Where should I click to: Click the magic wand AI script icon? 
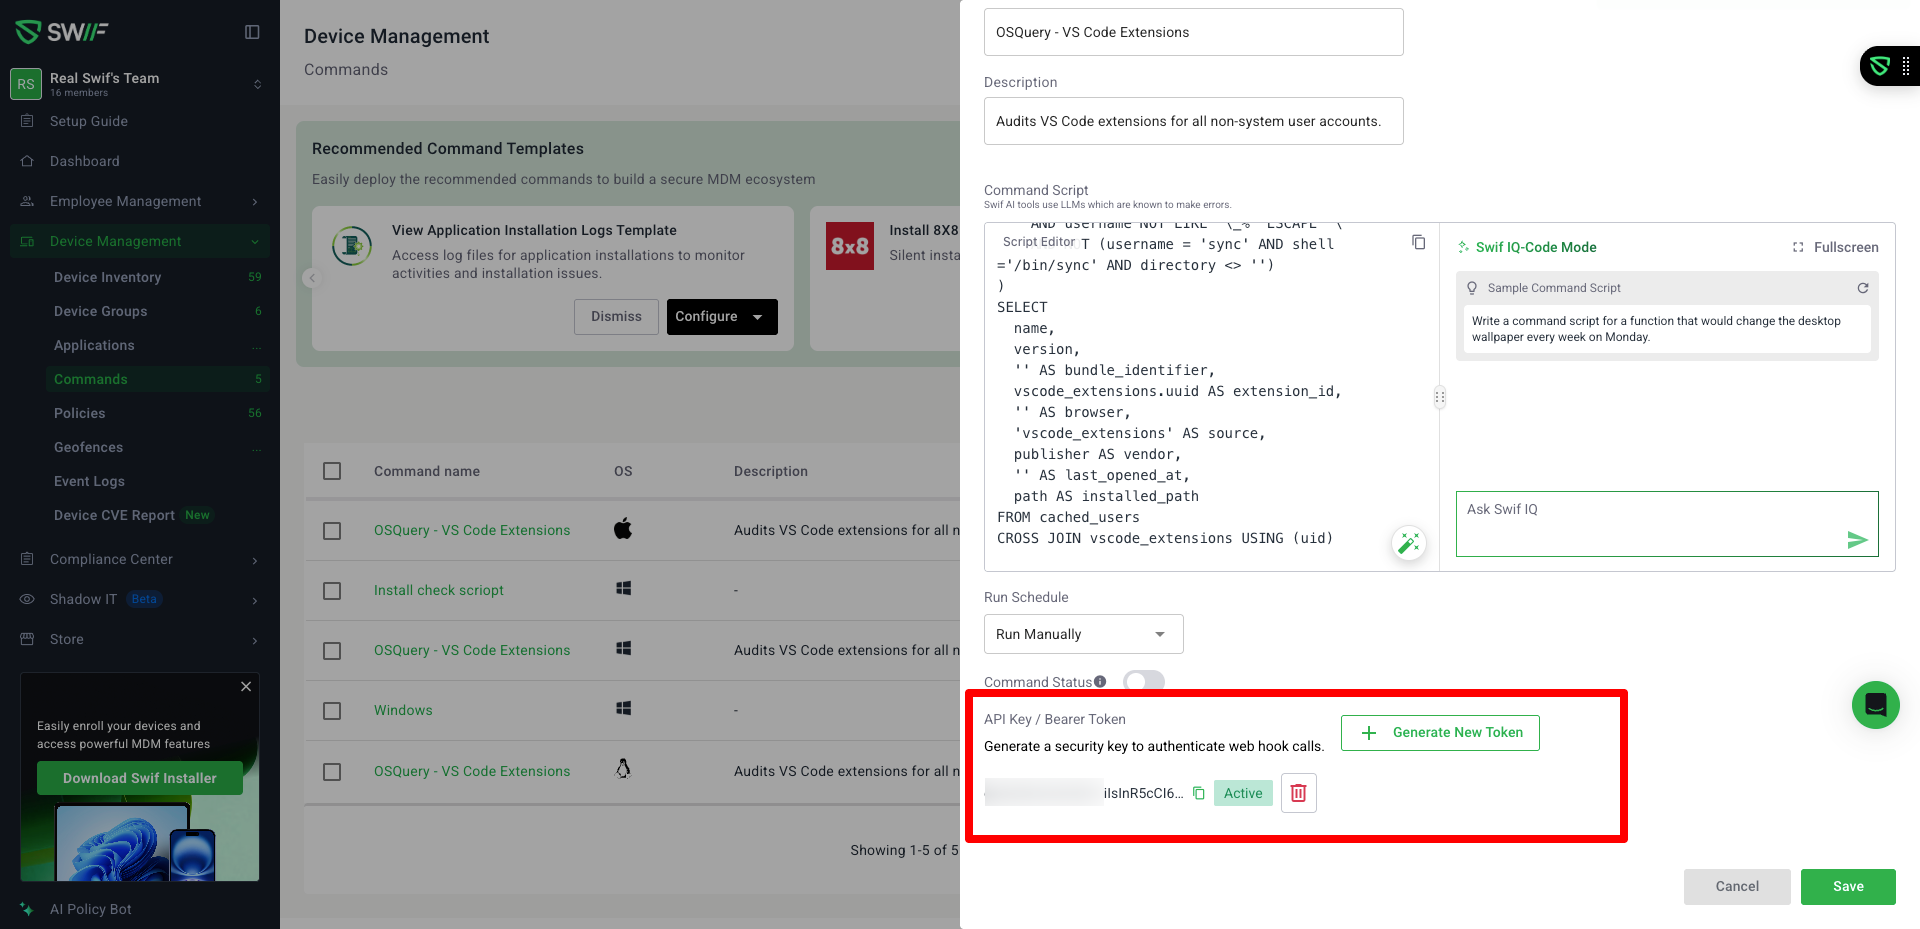tap(1409, 543)
